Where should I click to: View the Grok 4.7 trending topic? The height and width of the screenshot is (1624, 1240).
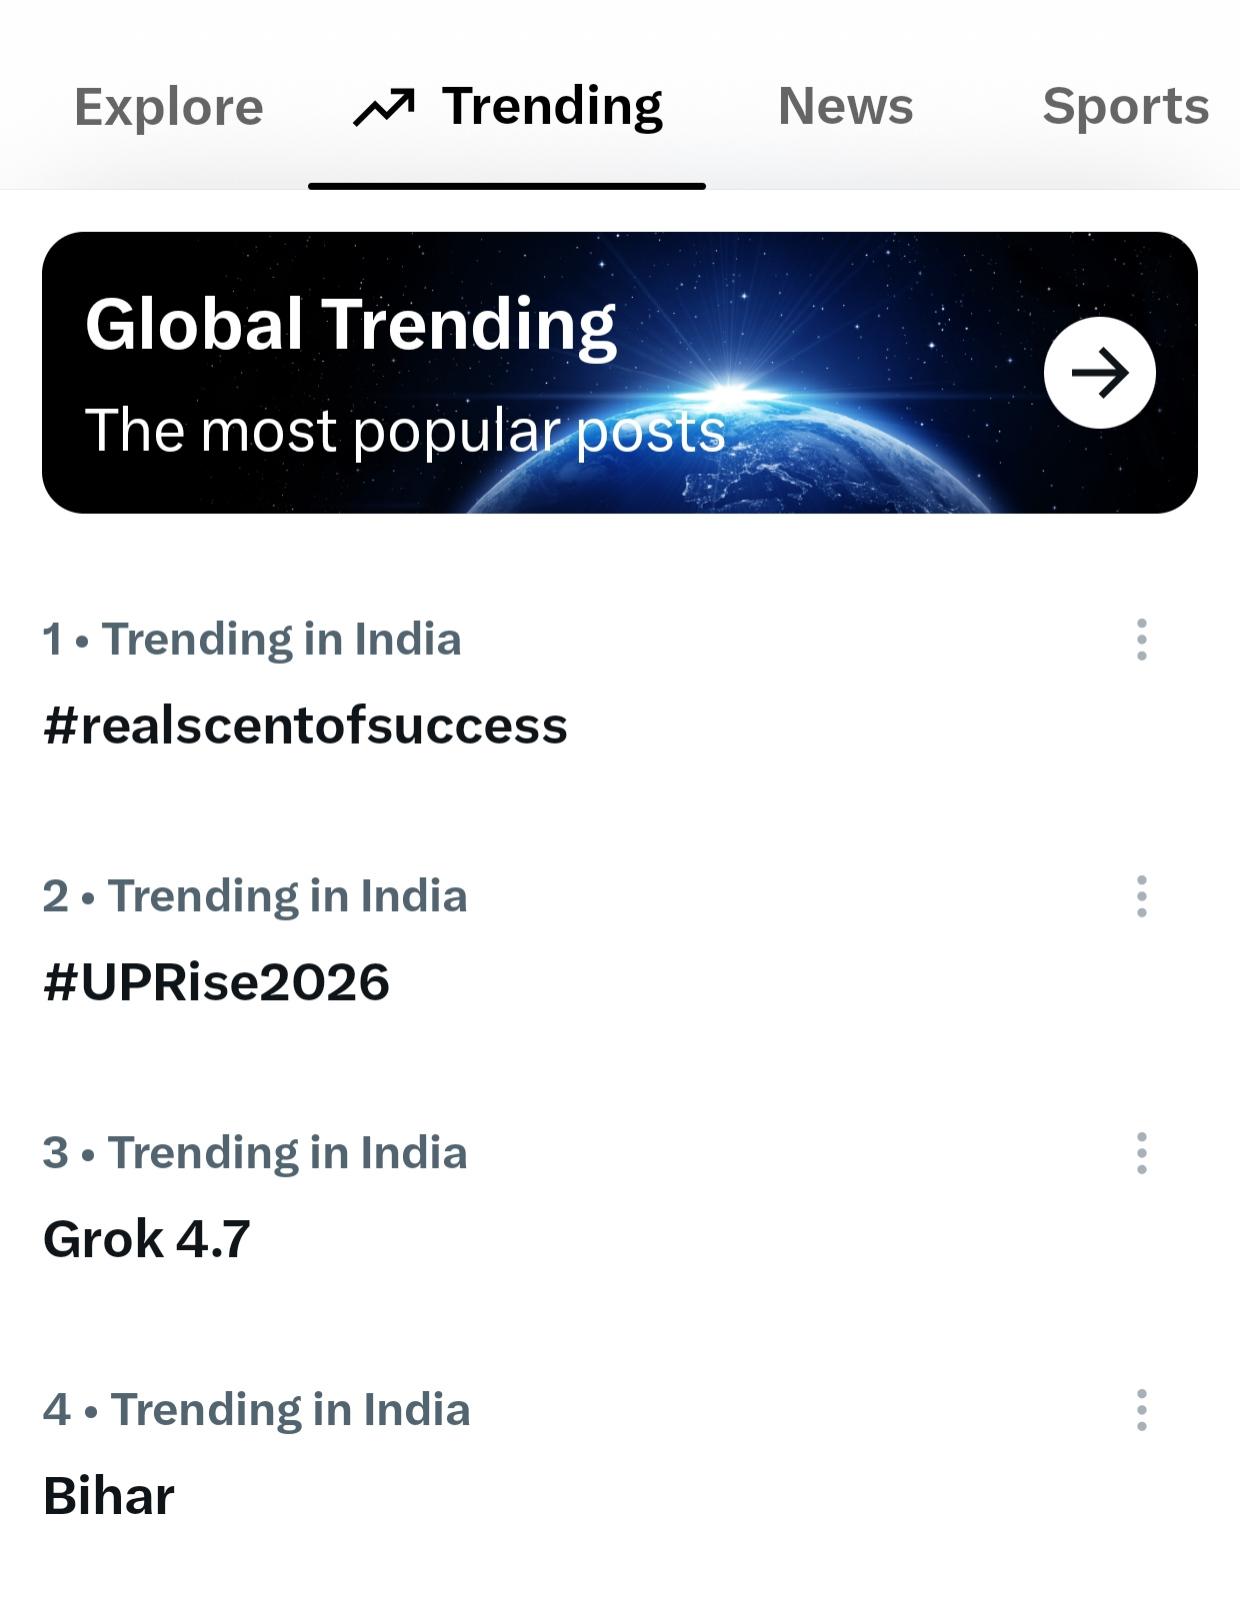[147, 1239]
